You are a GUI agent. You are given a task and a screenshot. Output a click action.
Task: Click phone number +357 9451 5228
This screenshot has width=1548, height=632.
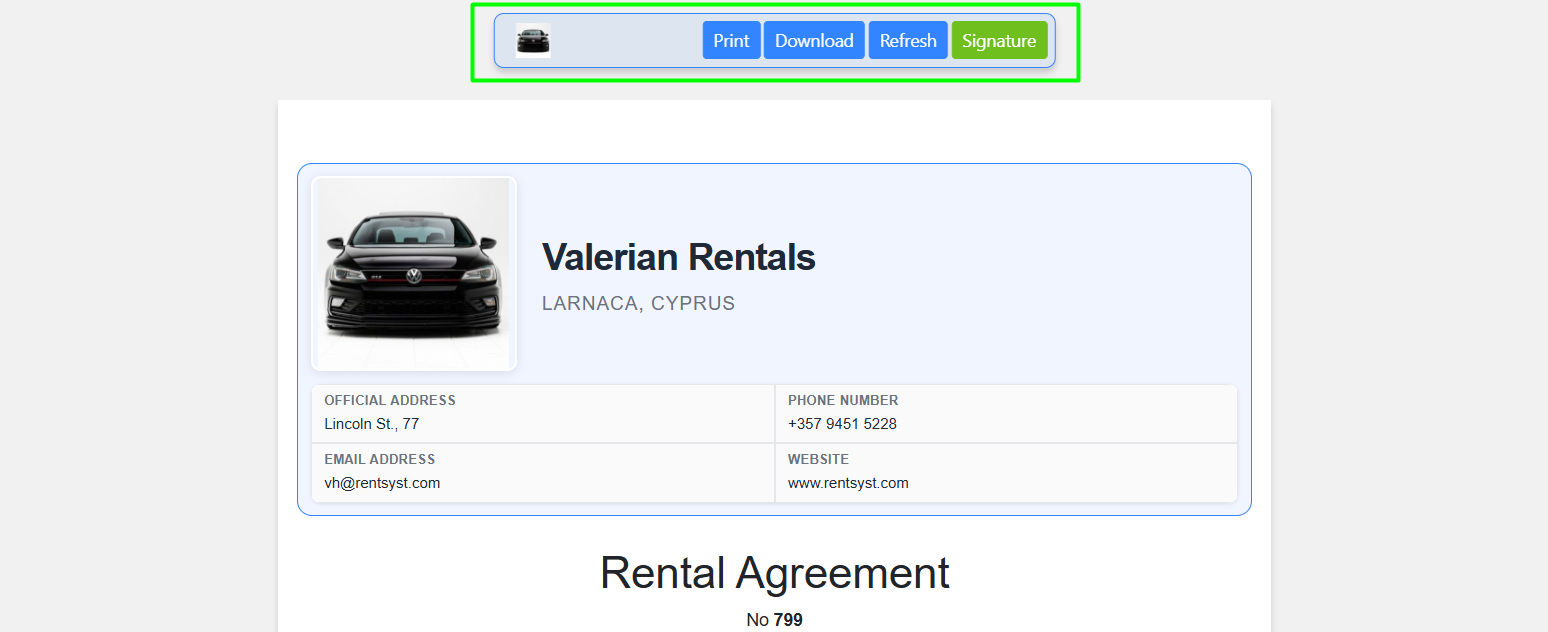click(x=842, y=424)
